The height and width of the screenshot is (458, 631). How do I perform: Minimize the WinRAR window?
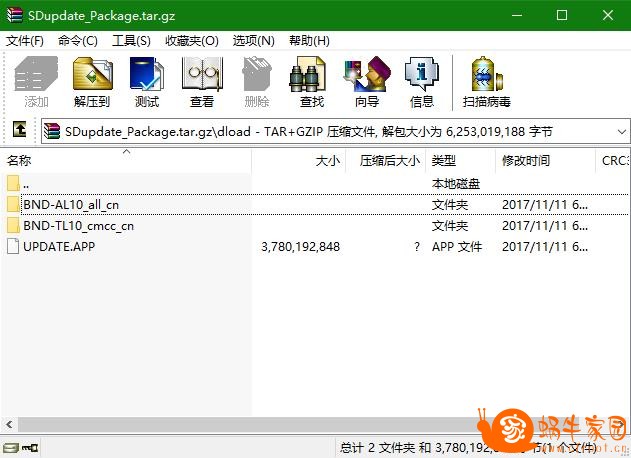[517, 15]
